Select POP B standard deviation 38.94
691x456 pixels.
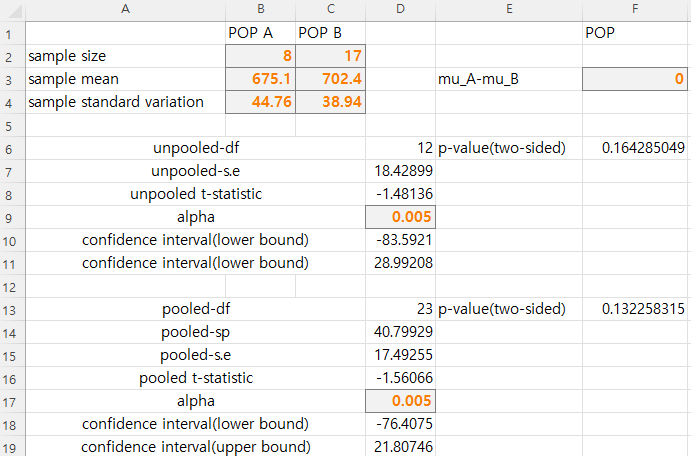[x=331, y=102]
